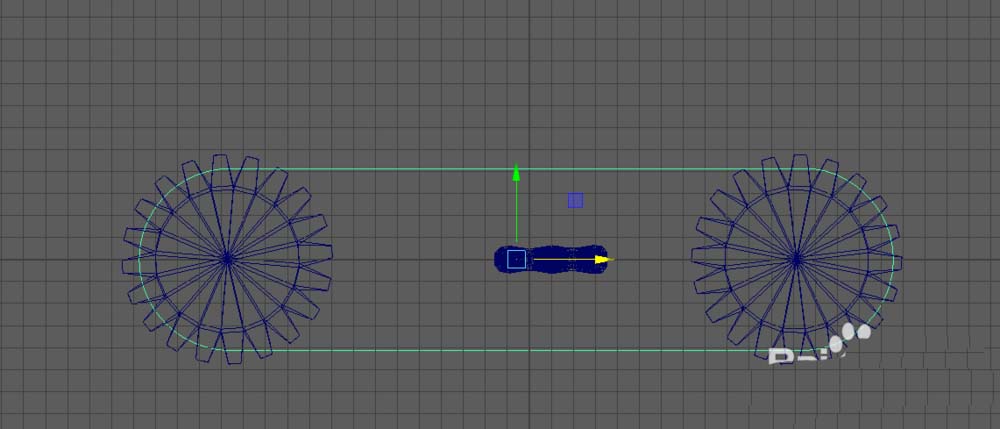
Task: Click the light-blue center square manipulator handle
Action: (517, 259)
